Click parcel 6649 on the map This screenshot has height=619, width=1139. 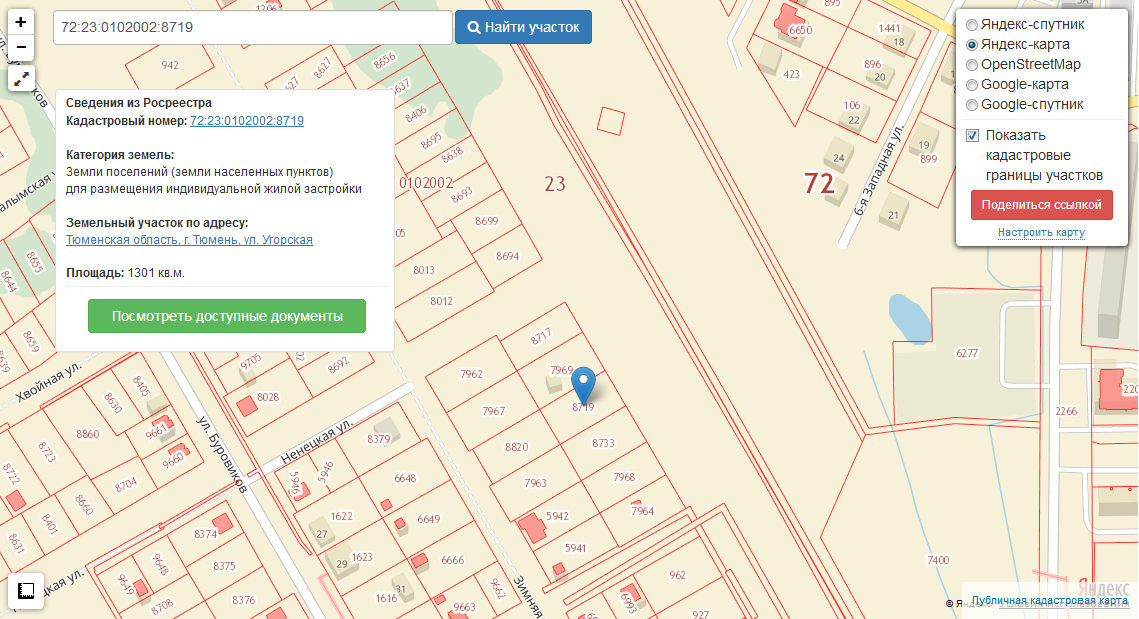pyautogui.click(x=429, y=519)
